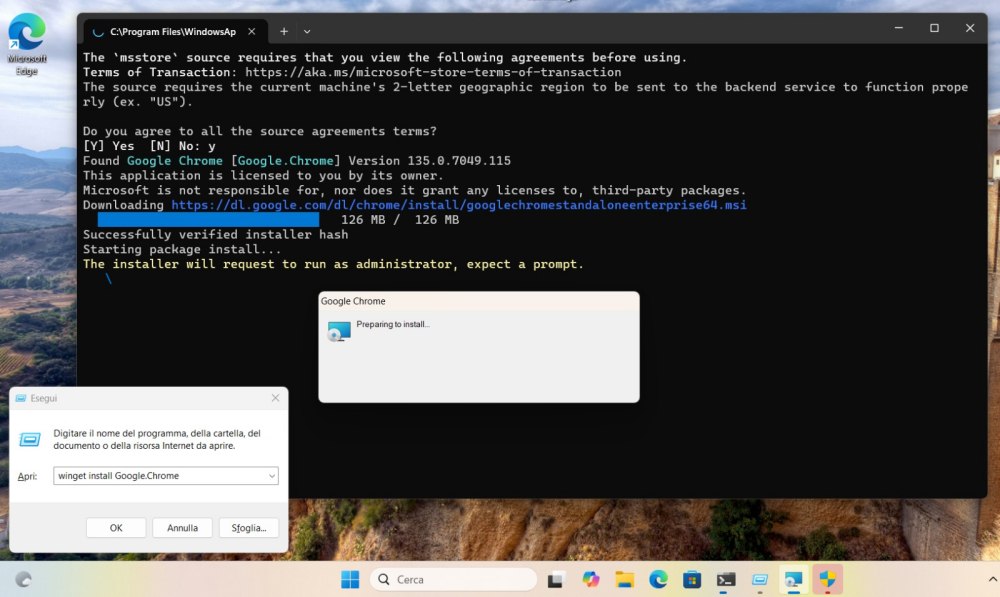Click 'Starting package install...' line
1000x597 pixels.
pos(182,249)
